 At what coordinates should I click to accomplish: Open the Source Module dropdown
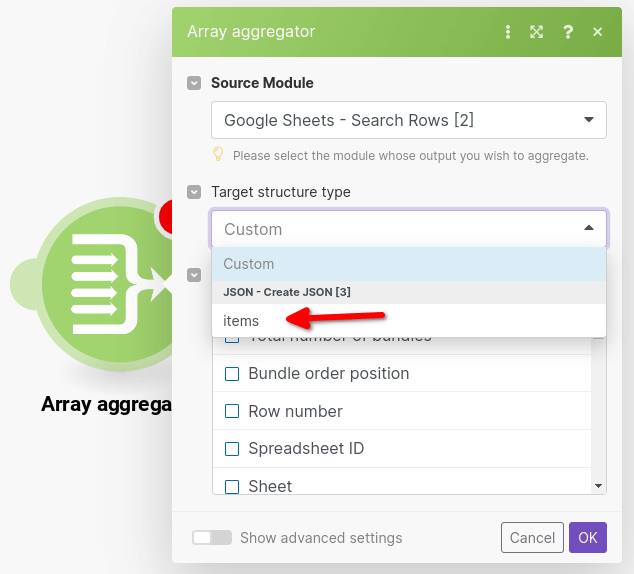[x=409, y=120]
